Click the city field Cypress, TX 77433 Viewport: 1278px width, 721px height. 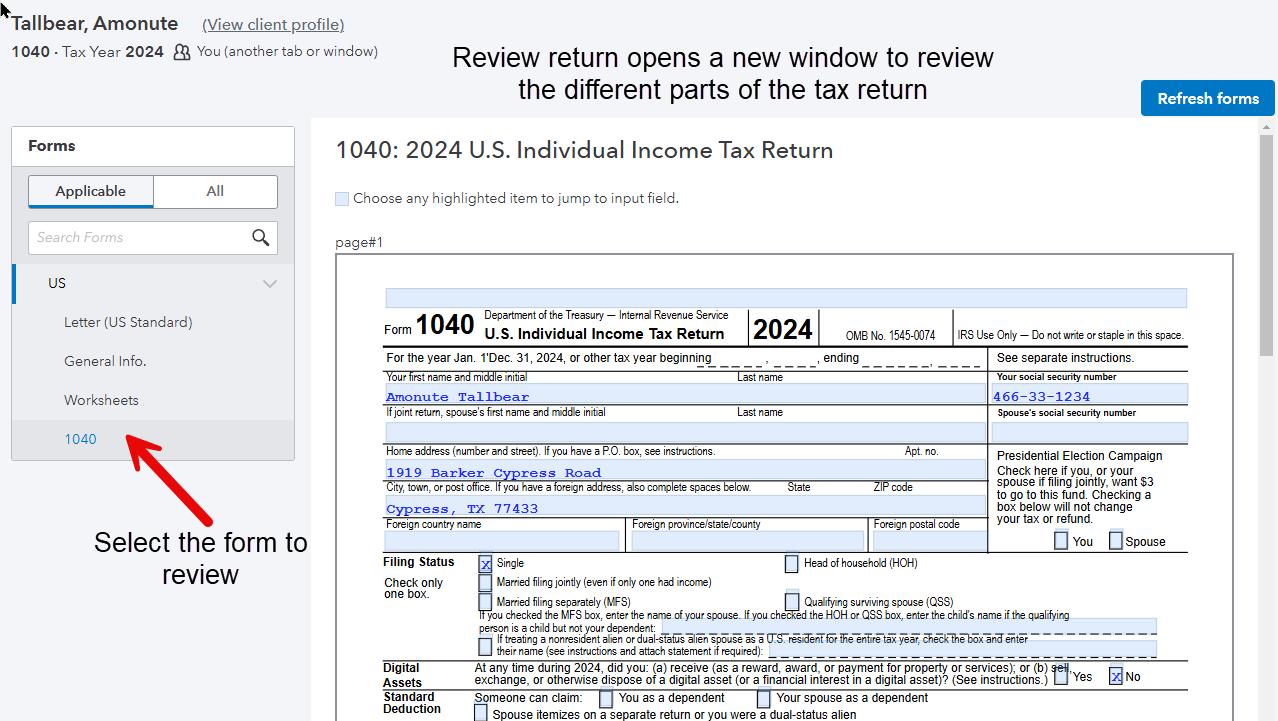coord(685,506)
